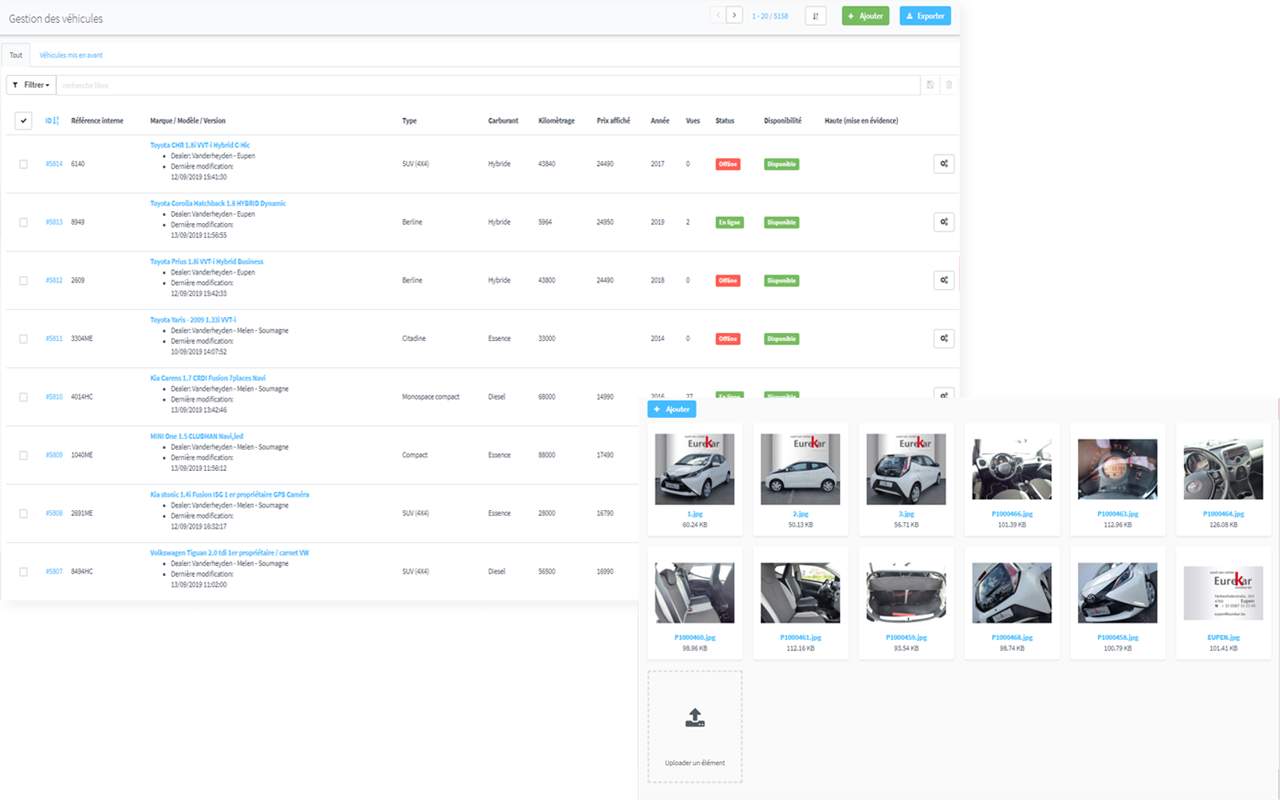Go to previous page of vehicles
The height and width of the screenshot is (800, 1280).
click(718, 16)
